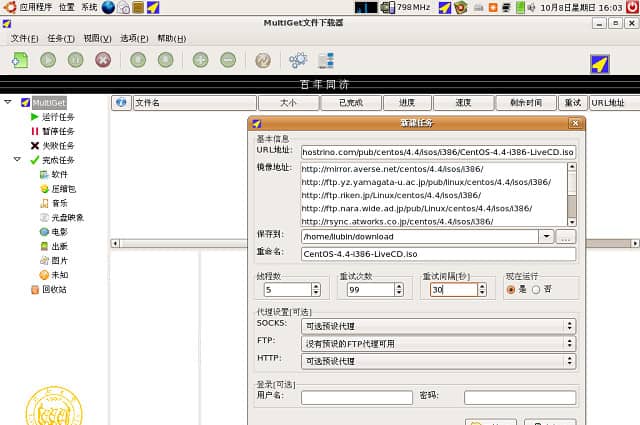Open the File menu
Screen dimensions: 640x425
click(24, 38)
